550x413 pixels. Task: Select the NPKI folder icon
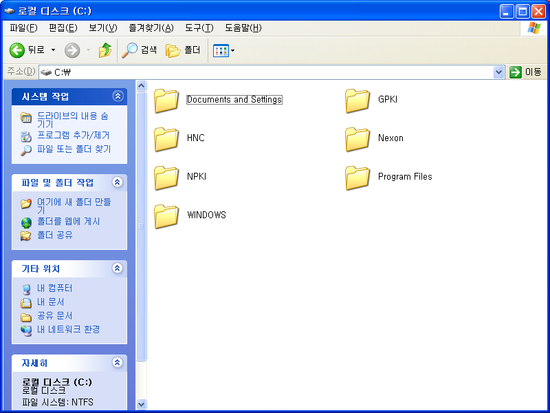(x=166, y=178)
